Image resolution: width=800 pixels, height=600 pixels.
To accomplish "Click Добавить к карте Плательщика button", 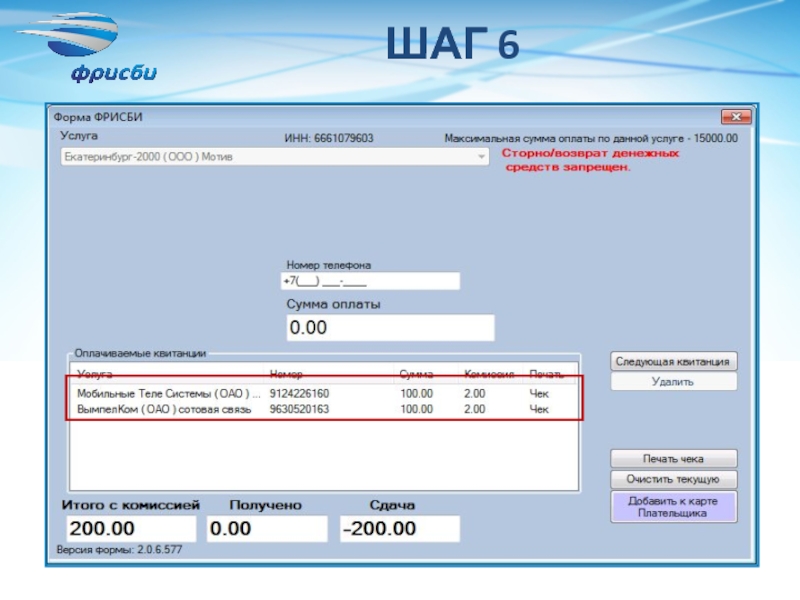I will [673, 507].
